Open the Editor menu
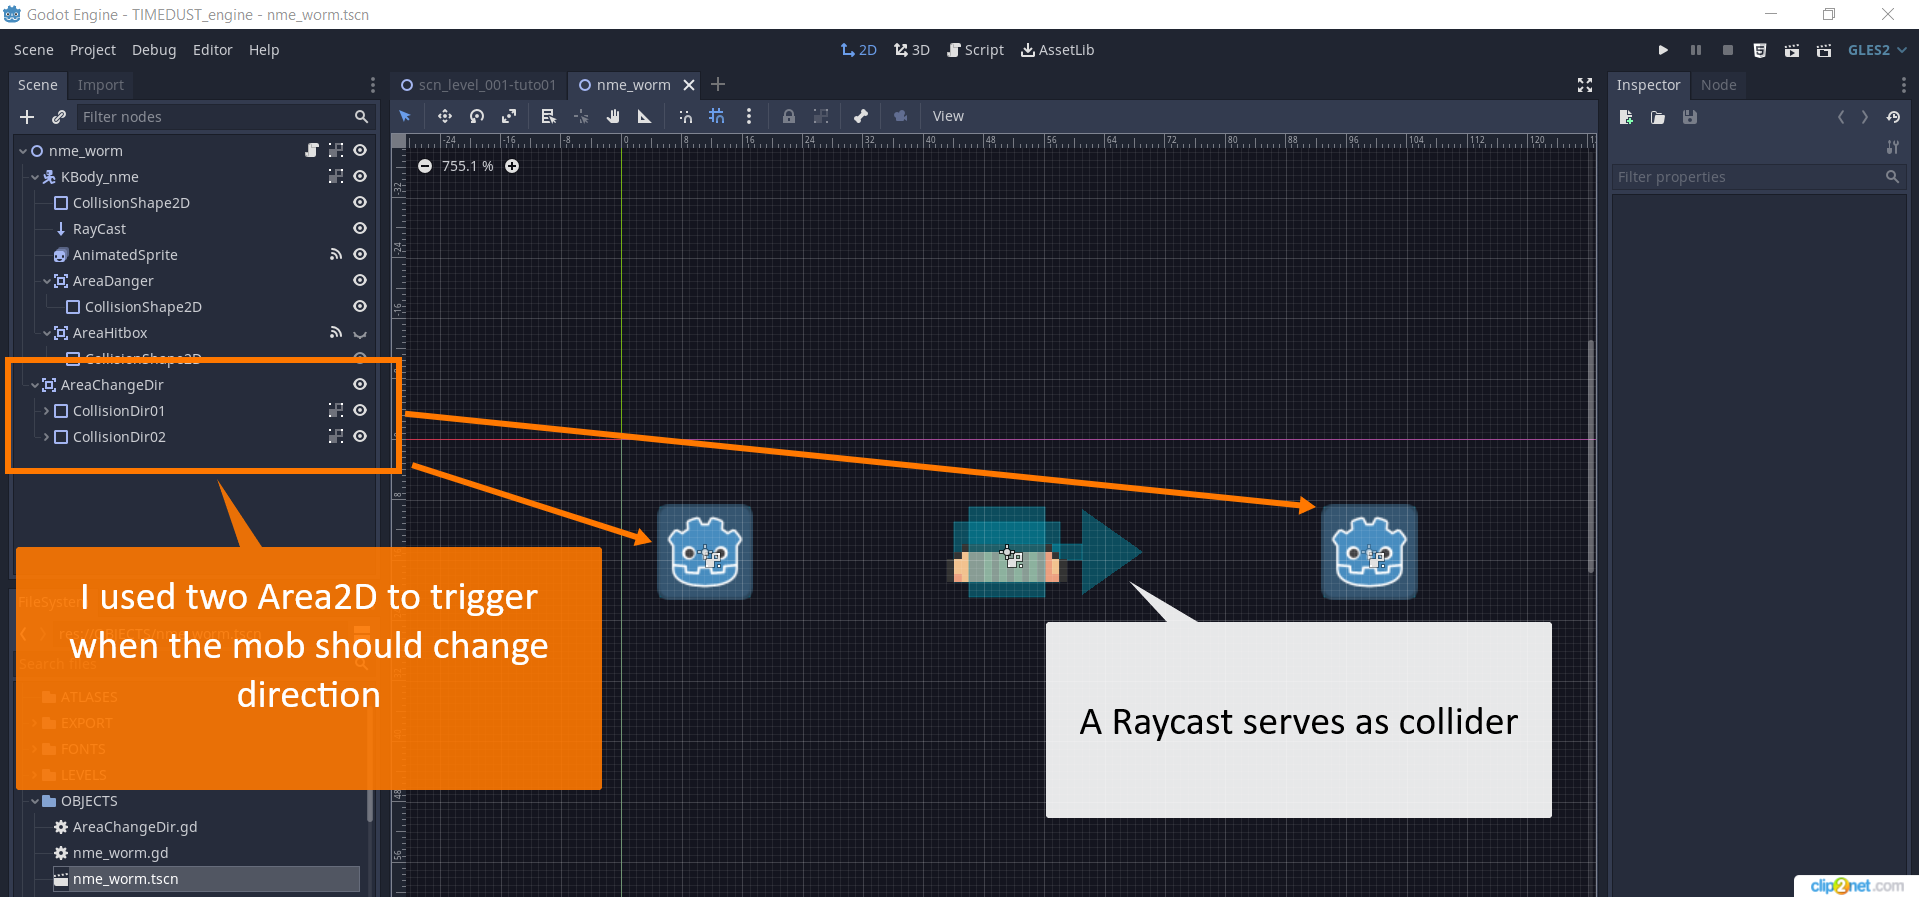Image resolution: width=1919 pixels, height=897 pixels. point(213,50)
